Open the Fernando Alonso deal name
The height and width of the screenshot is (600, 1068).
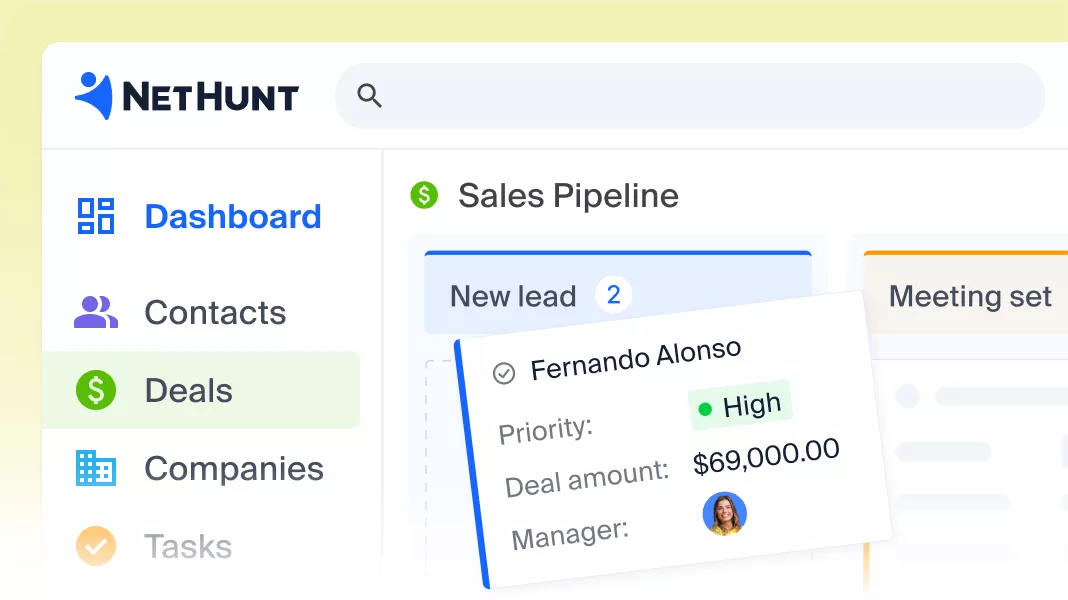click(636, 359)
